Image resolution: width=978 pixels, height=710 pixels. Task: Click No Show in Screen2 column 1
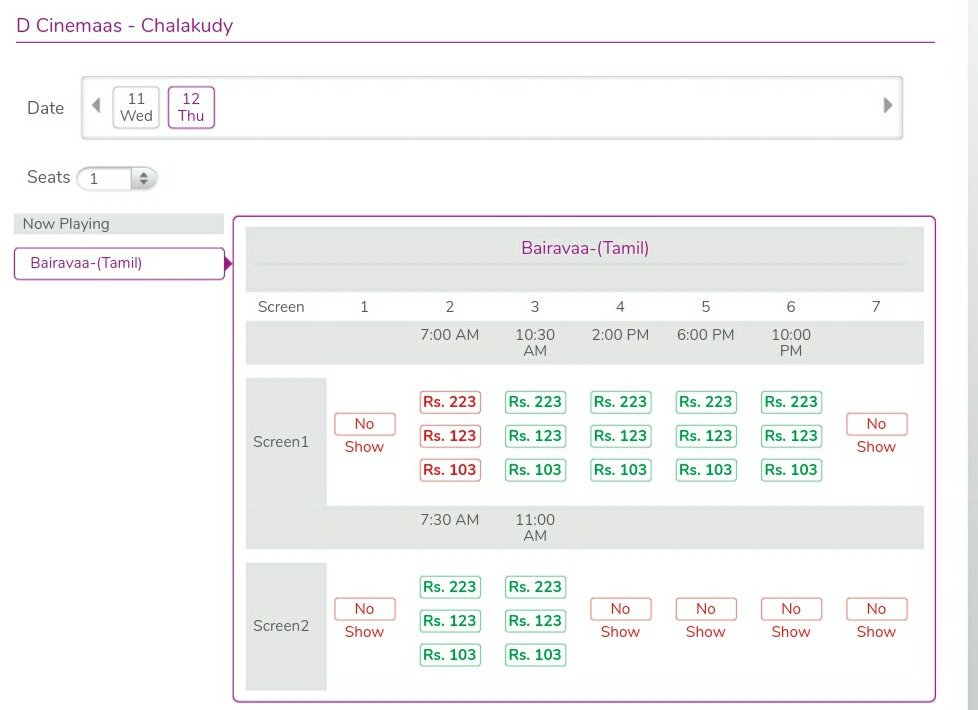(x=365, y=620)
